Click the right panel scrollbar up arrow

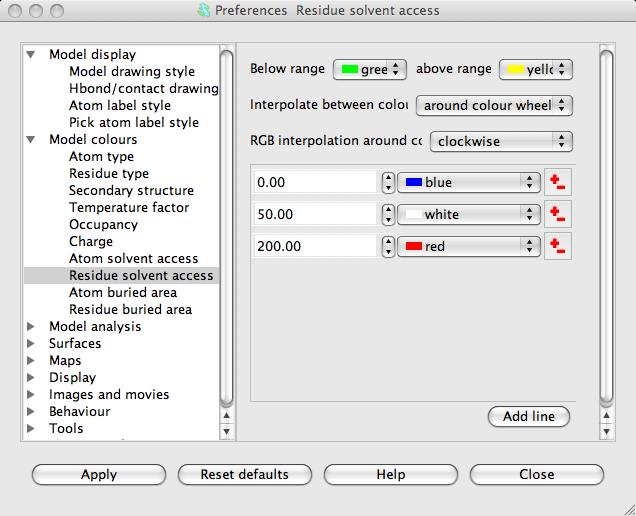tap(606, 416)
